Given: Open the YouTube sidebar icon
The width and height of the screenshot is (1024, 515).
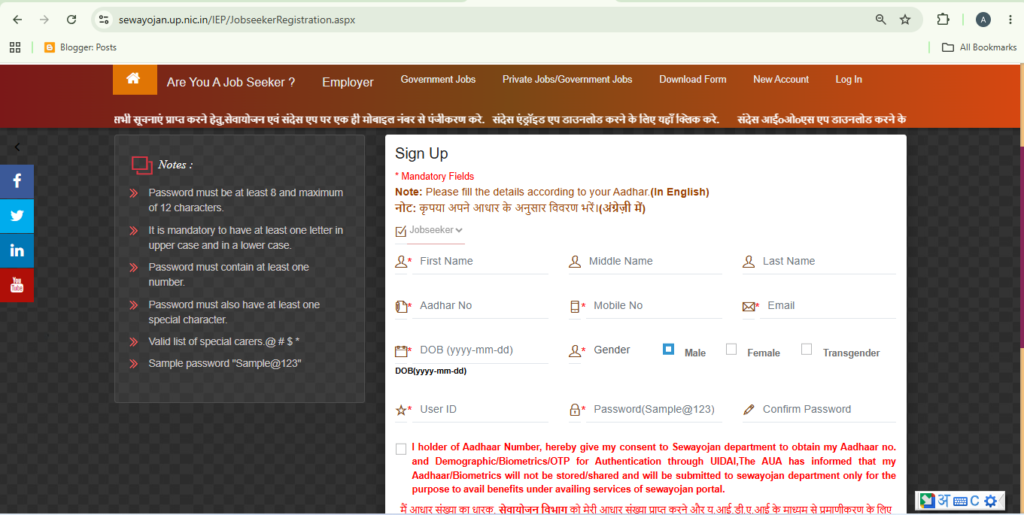Looking at the screenshot, I should (17, 285).
